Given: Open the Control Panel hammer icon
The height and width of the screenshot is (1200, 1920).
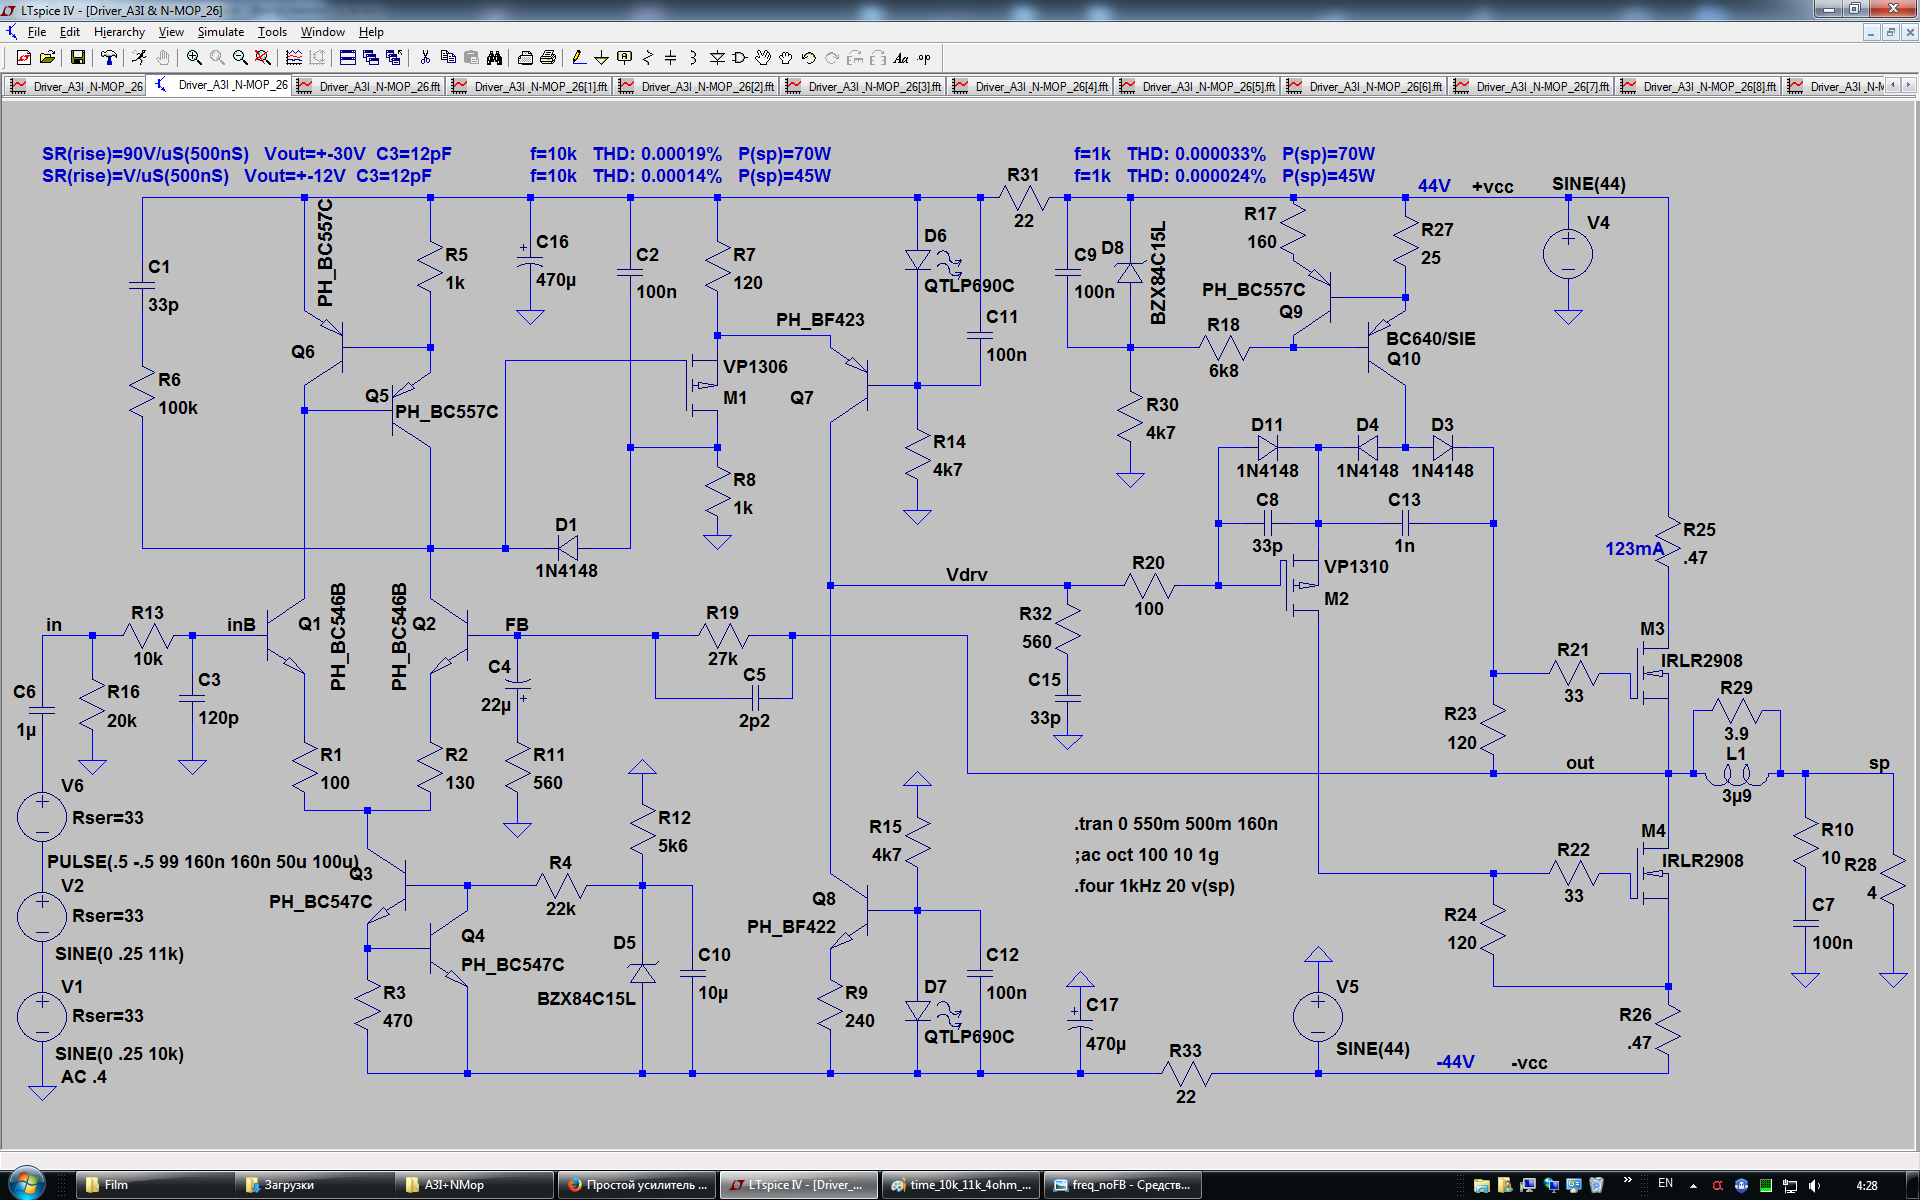Looking at the screenshot, I should pos(108,58).
